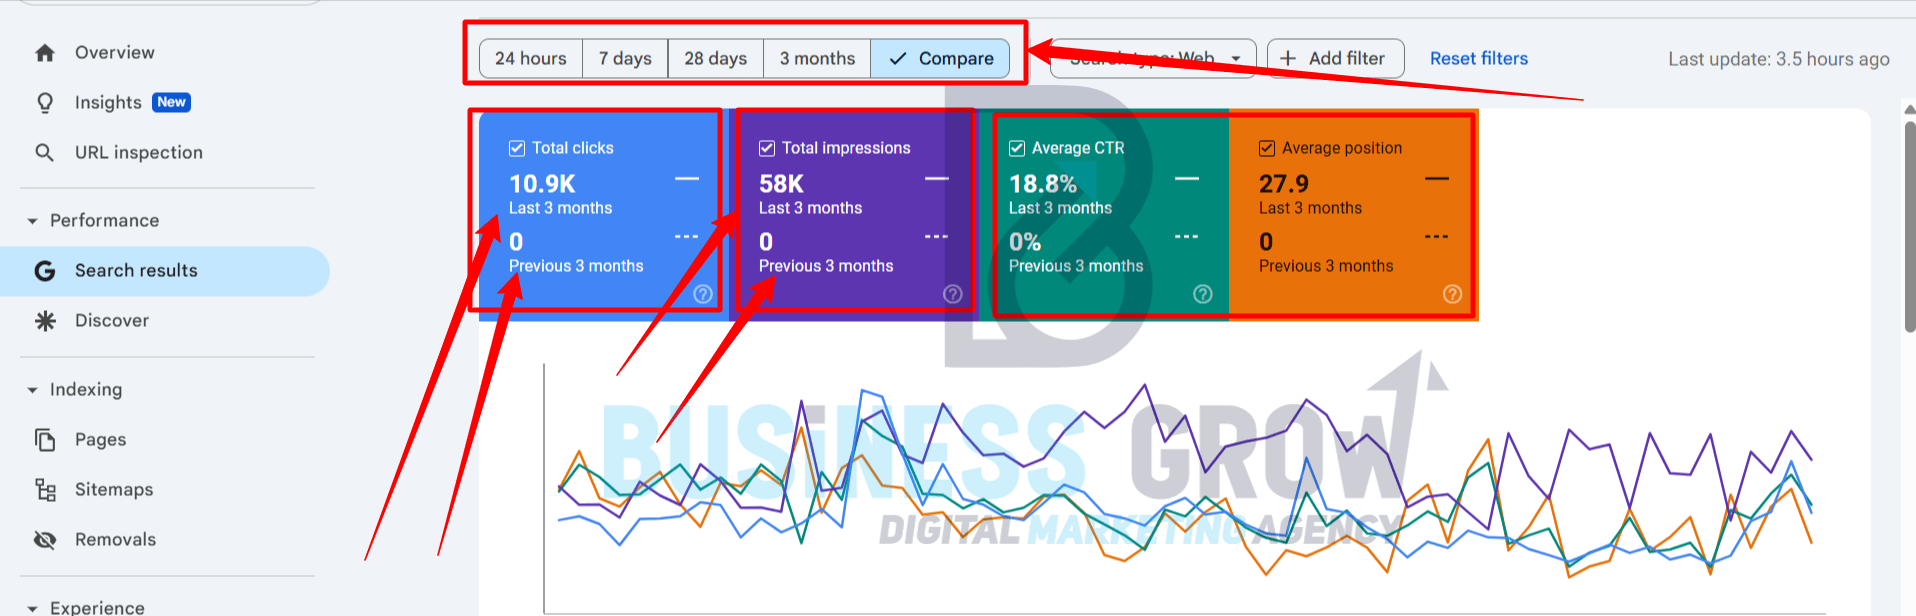
Task: Click help icon on Total impressions card
Action: tap(953, 294)
